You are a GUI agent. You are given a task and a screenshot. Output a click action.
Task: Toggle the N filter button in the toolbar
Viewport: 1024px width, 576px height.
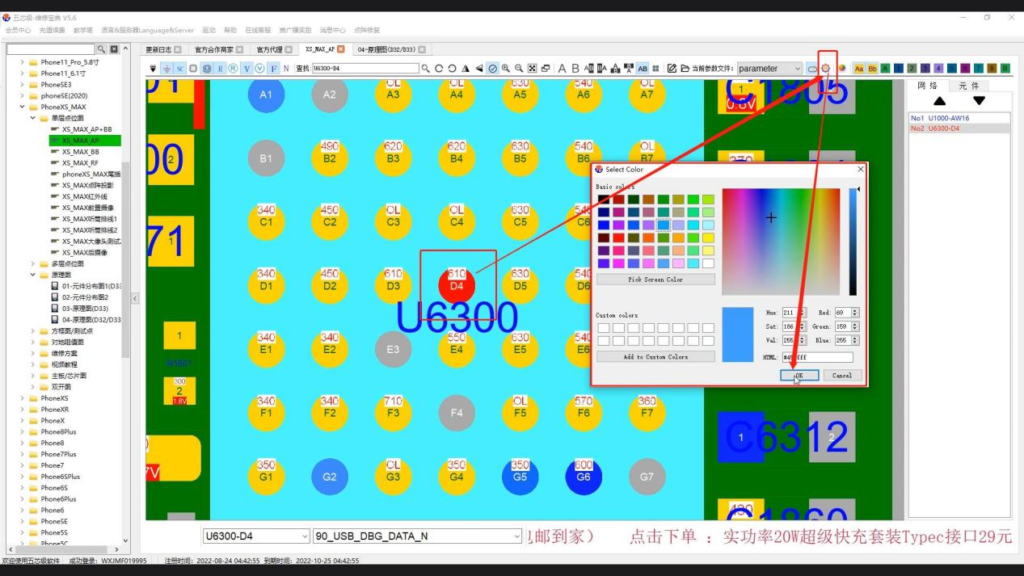[286, 68]
